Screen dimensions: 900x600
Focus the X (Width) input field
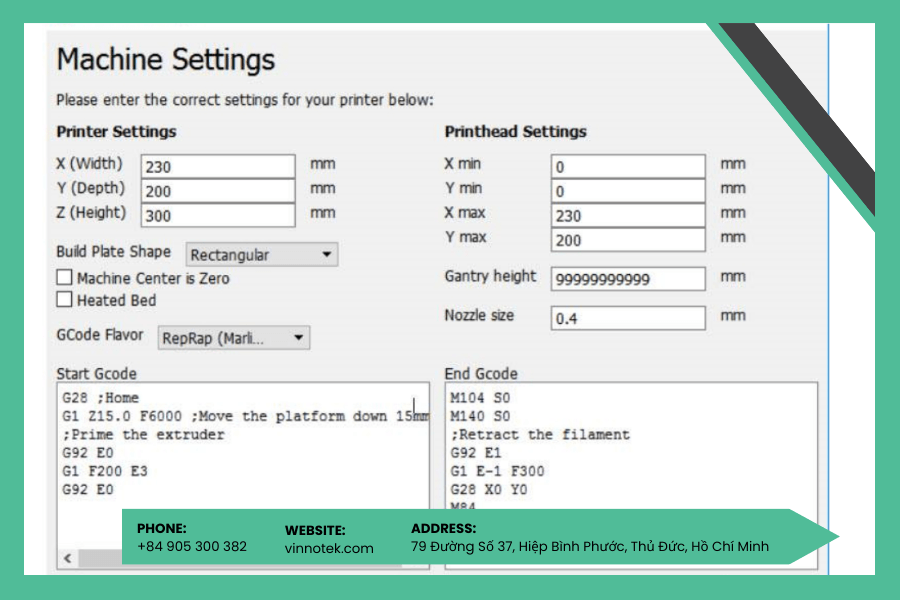(218, 167)
